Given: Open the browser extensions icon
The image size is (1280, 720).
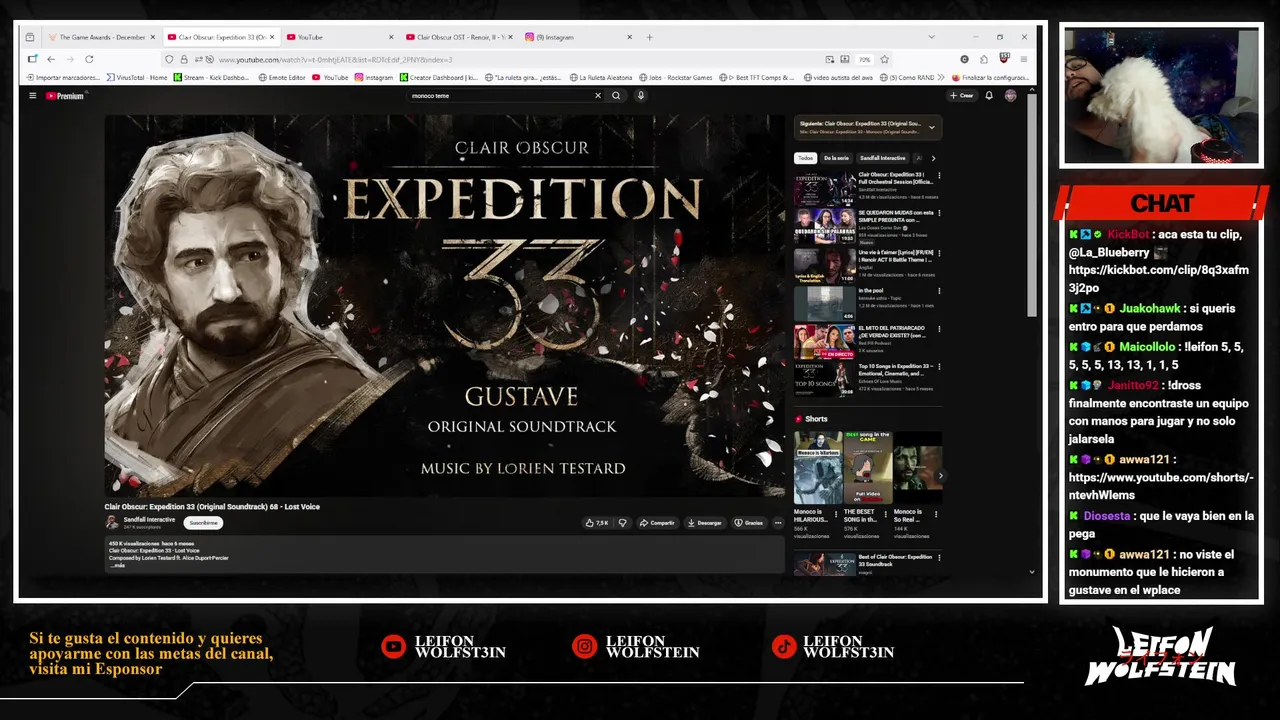Looking at the screenshot, I should coord(984,59).
